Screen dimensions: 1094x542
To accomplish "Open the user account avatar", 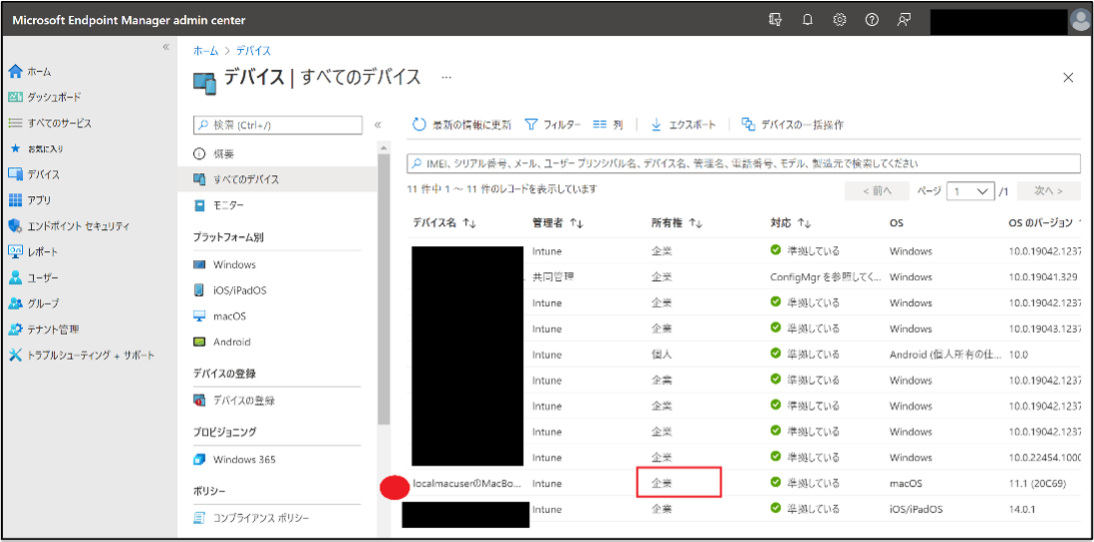I will click(x=1079, y=21).
